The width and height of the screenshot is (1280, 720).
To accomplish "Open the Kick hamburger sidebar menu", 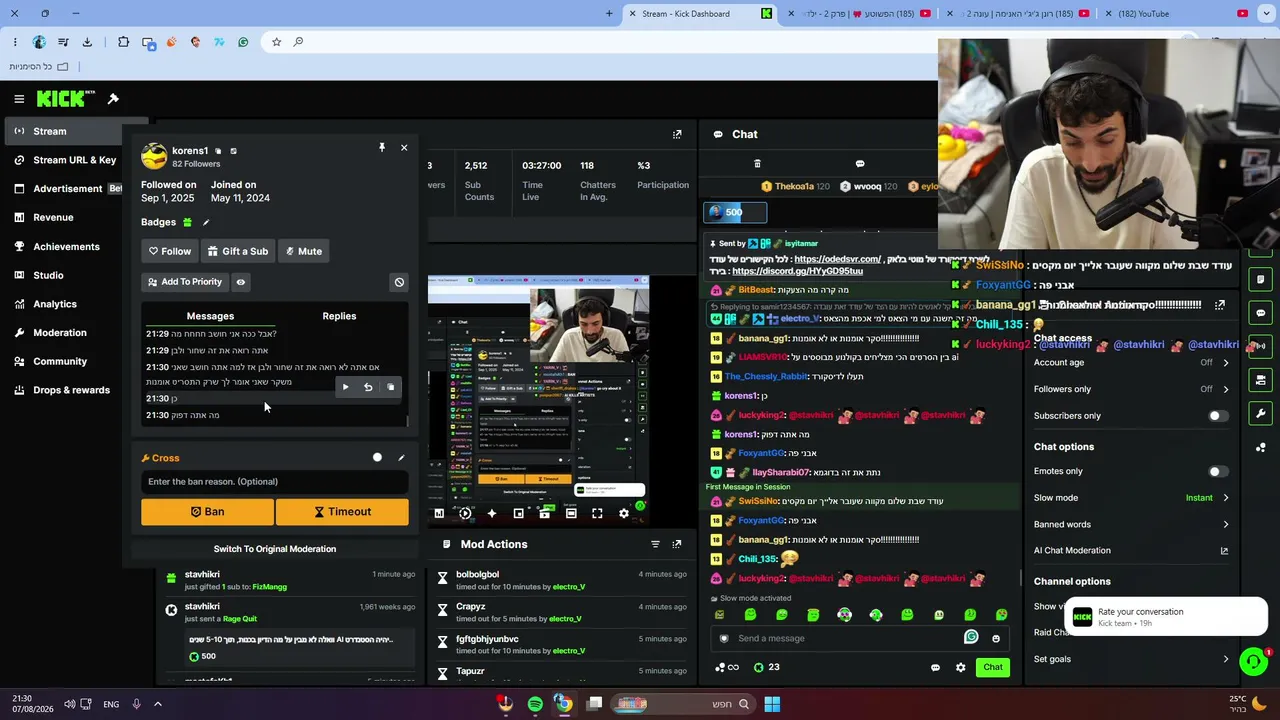I will tap(19, 99).
